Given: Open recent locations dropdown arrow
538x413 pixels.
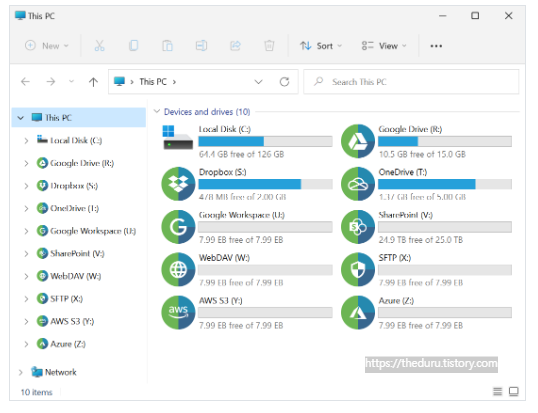Looking at the screenshot, I should 71,82.
